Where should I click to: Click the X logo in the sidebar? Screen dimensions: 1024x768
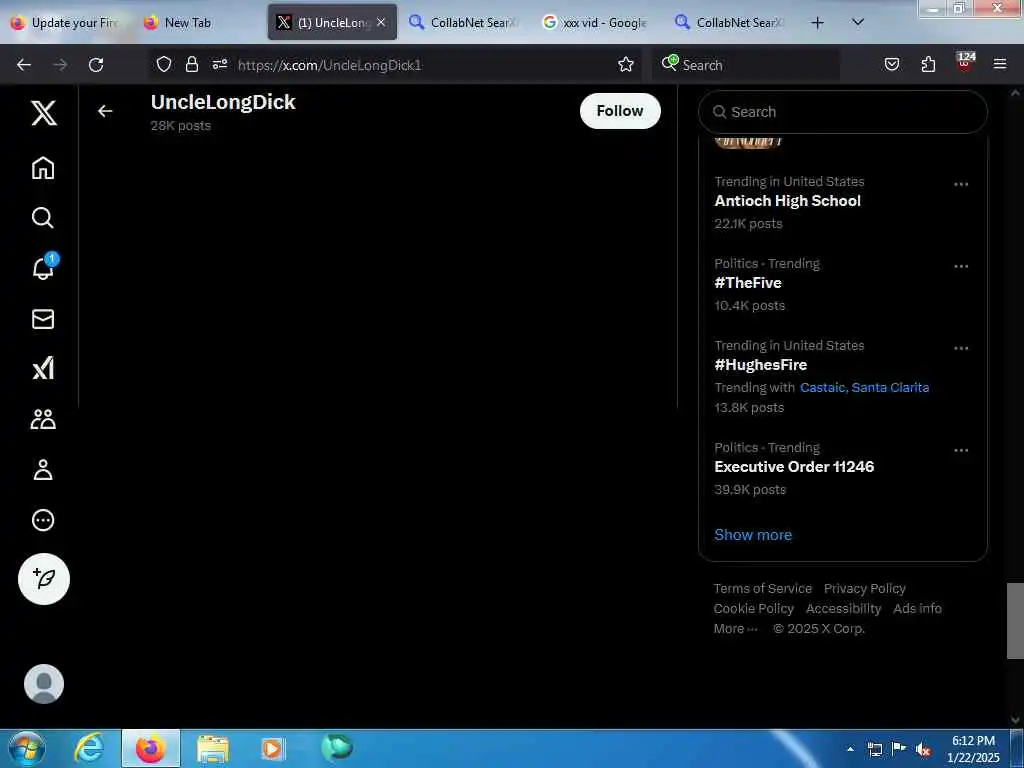tap(44, 113)
